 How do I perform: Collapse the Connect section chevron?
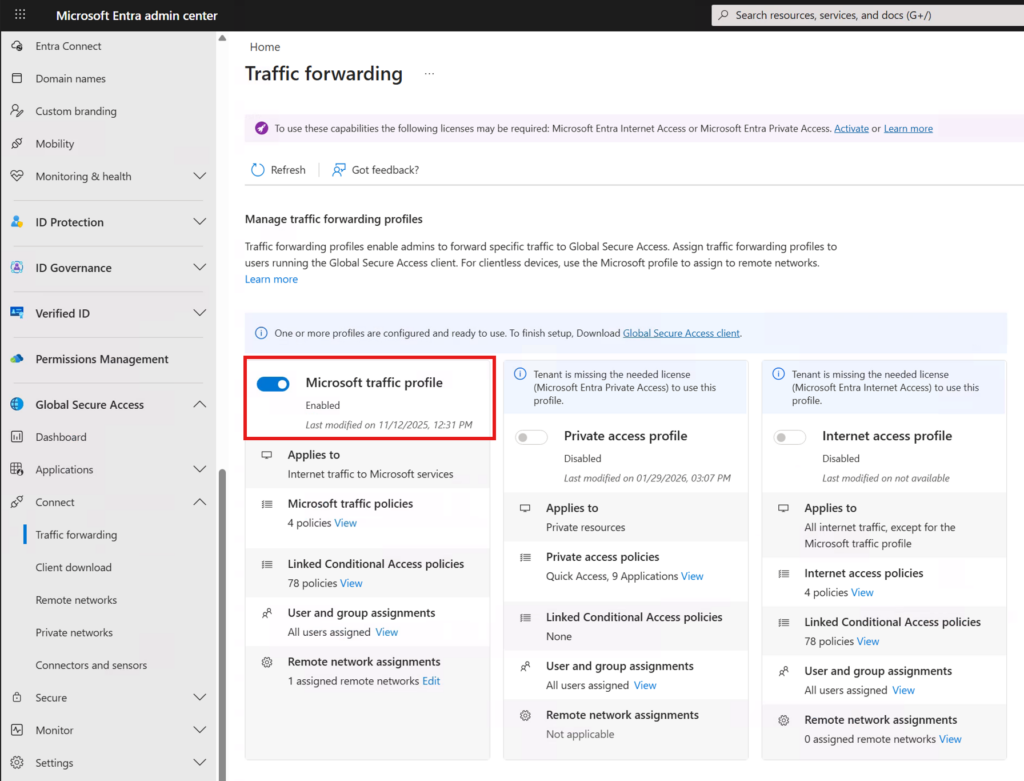199,502
